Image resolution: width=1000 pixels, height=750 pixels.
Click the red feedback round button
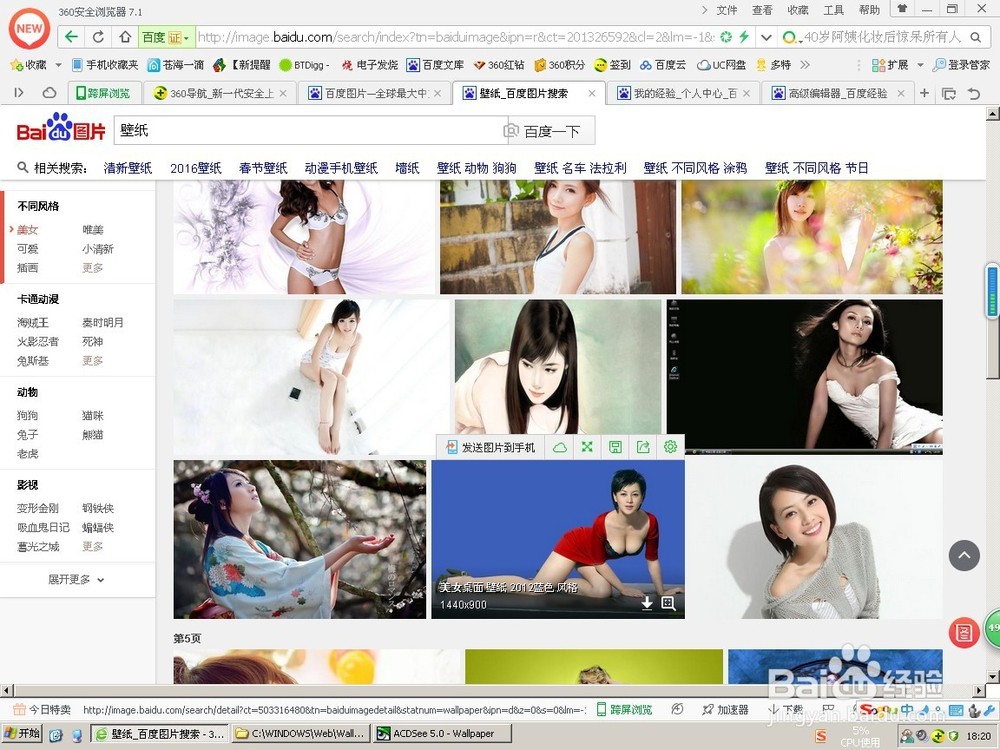(x=964, y=633)
